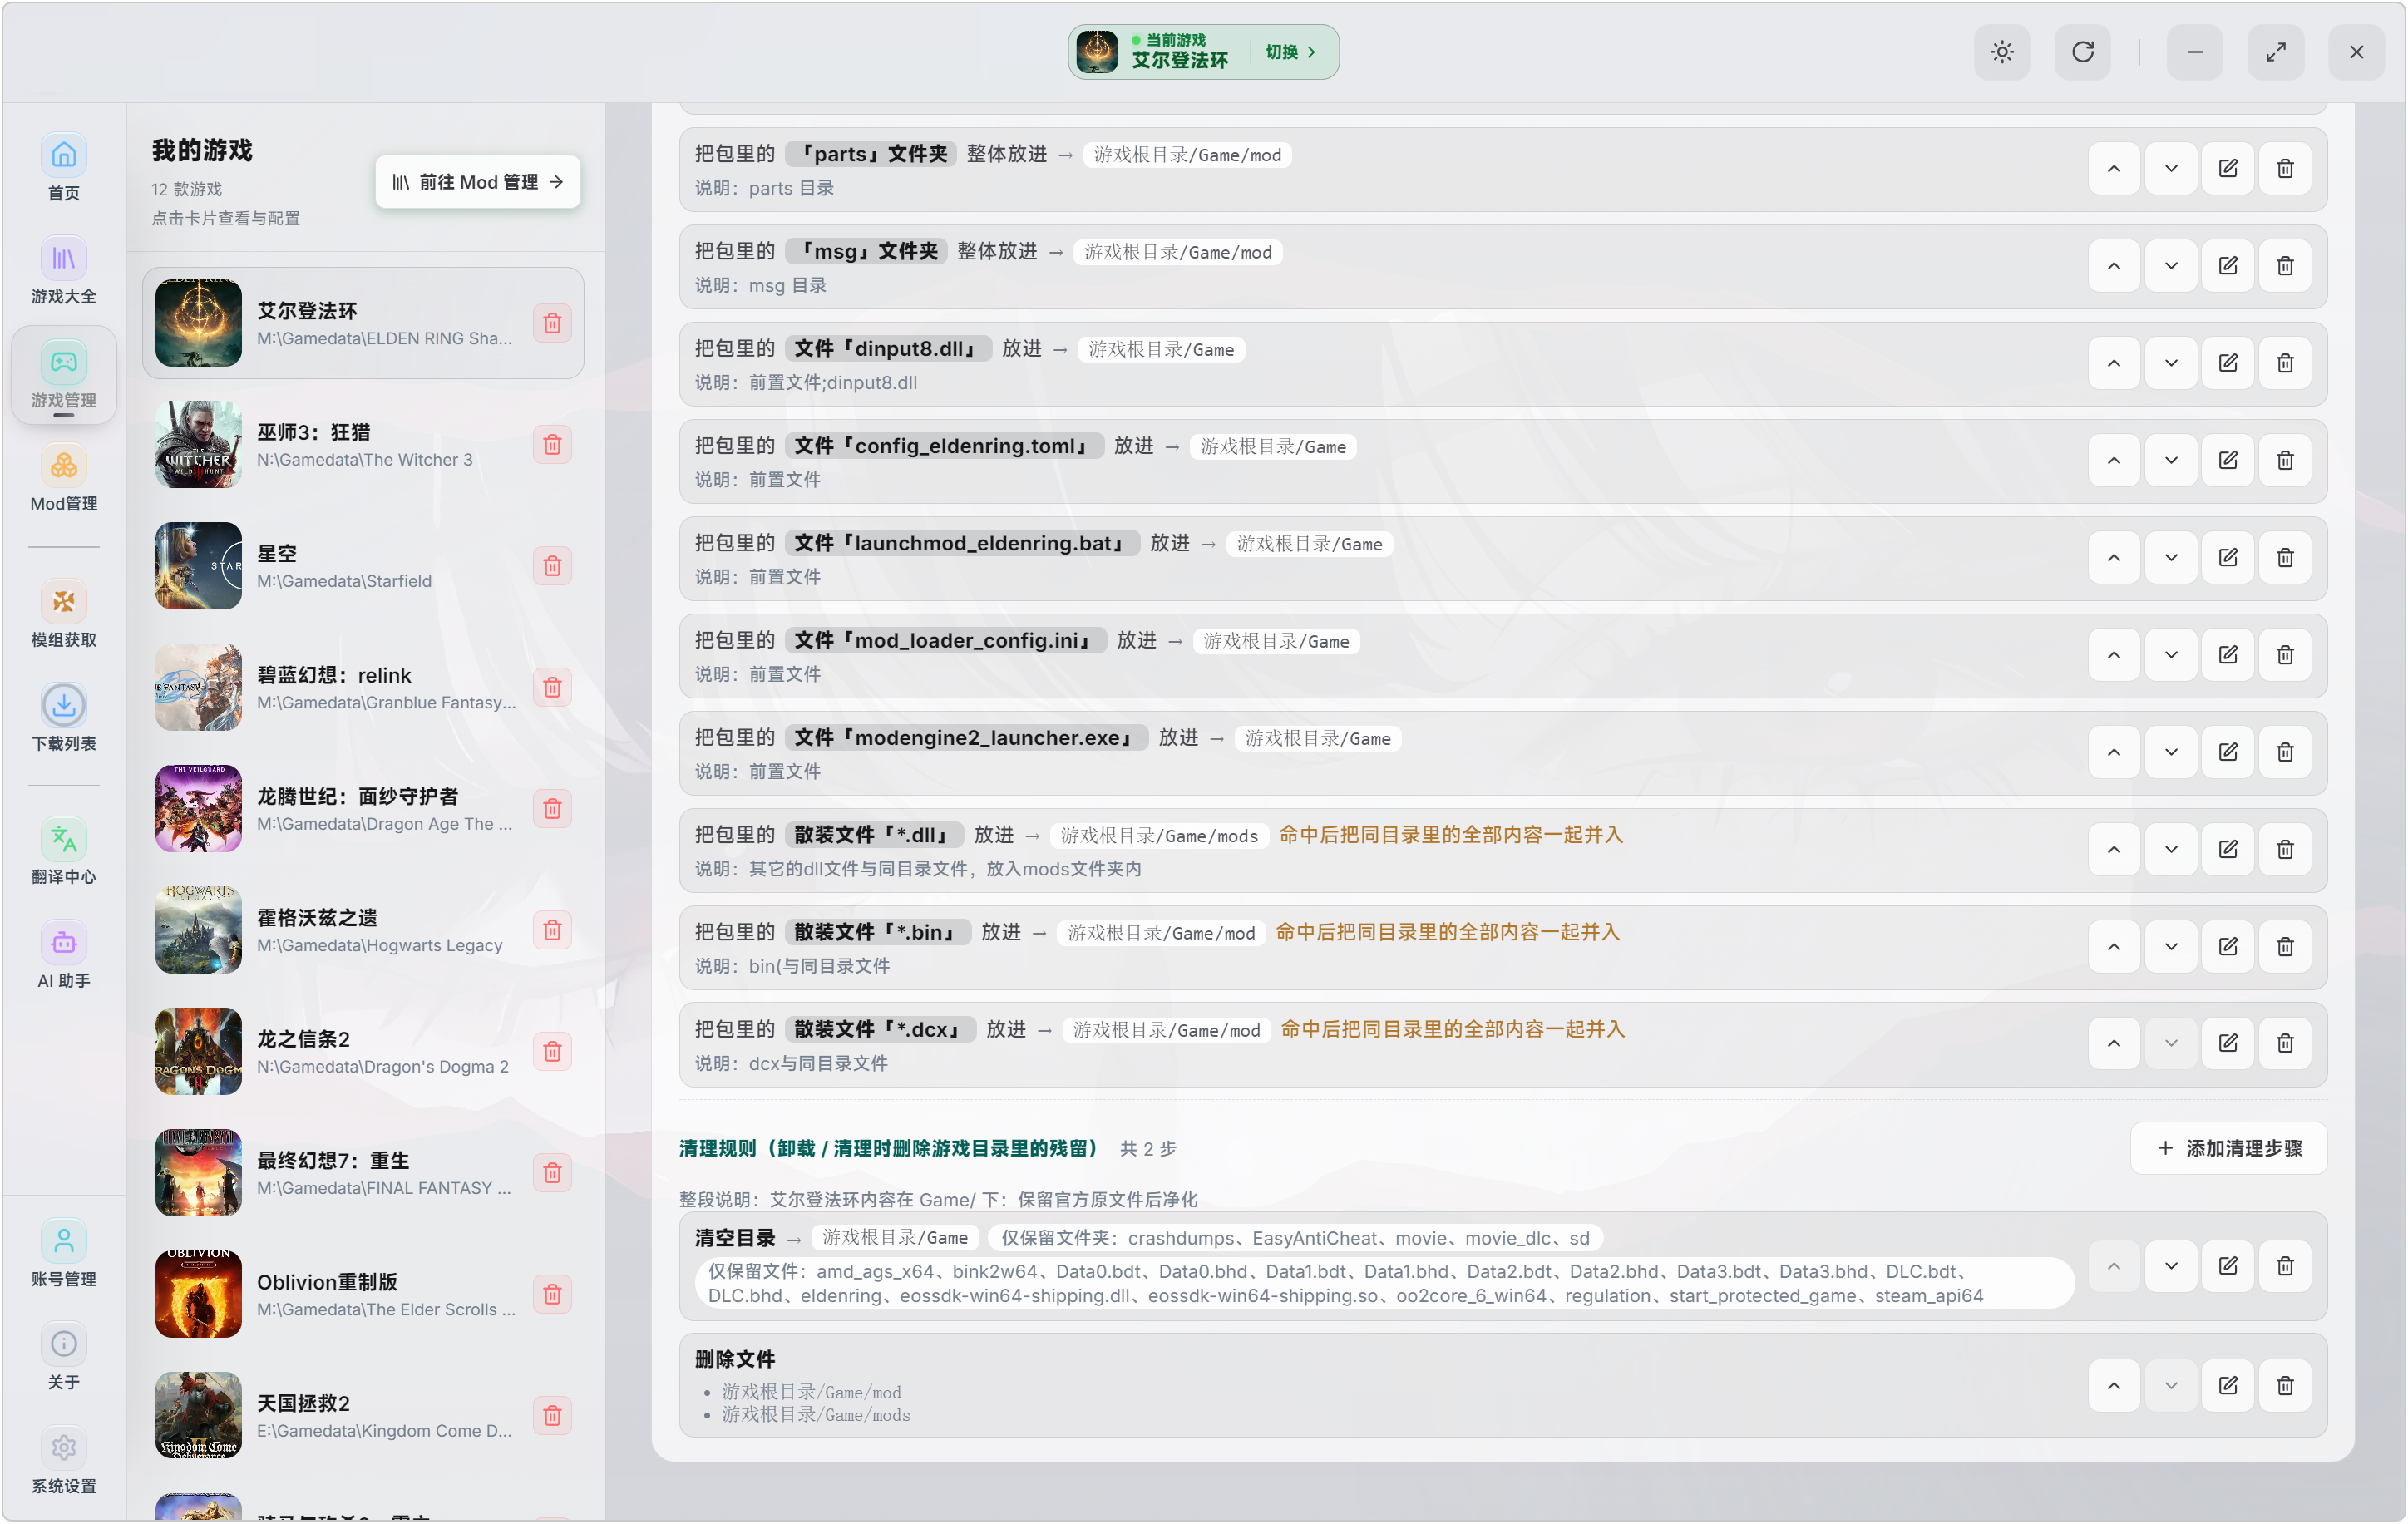The width and height of the screenshot is (2408, 1524).
Task: Open 账号管理 account page
Action: click(64, 1253)
